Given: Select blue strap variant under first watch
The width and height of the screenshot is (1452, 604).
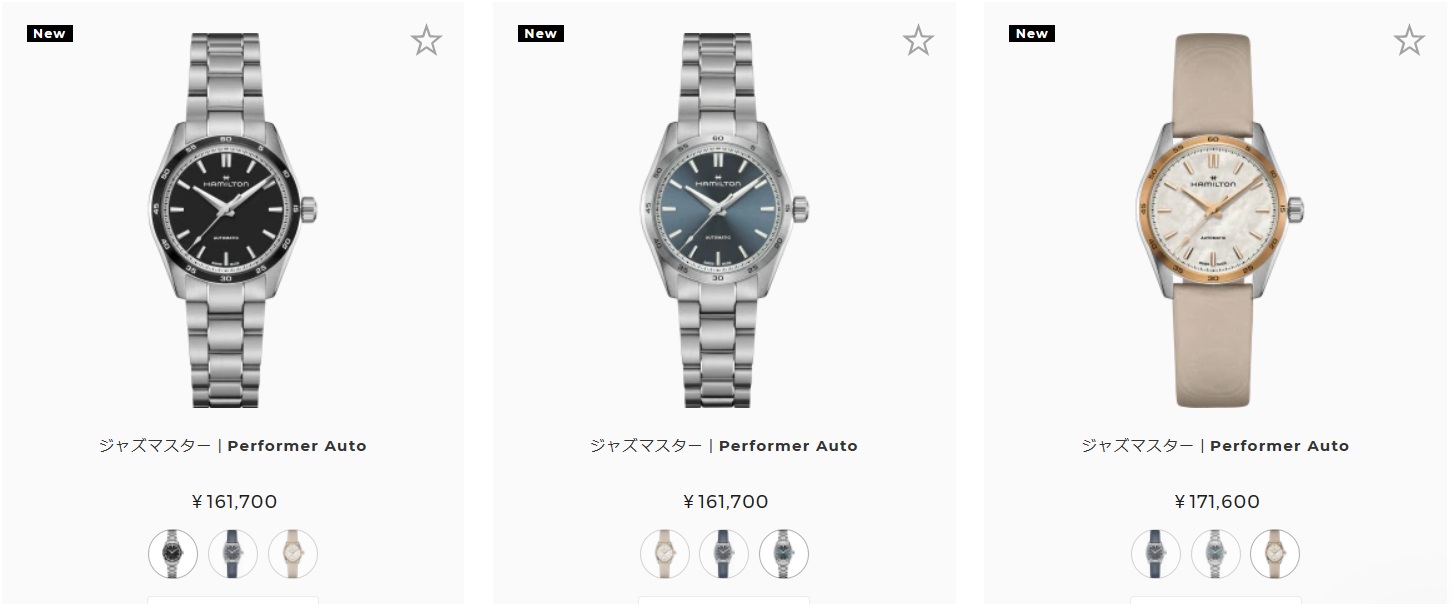Looking at the screenshot, I should click(x=233, y=553).
